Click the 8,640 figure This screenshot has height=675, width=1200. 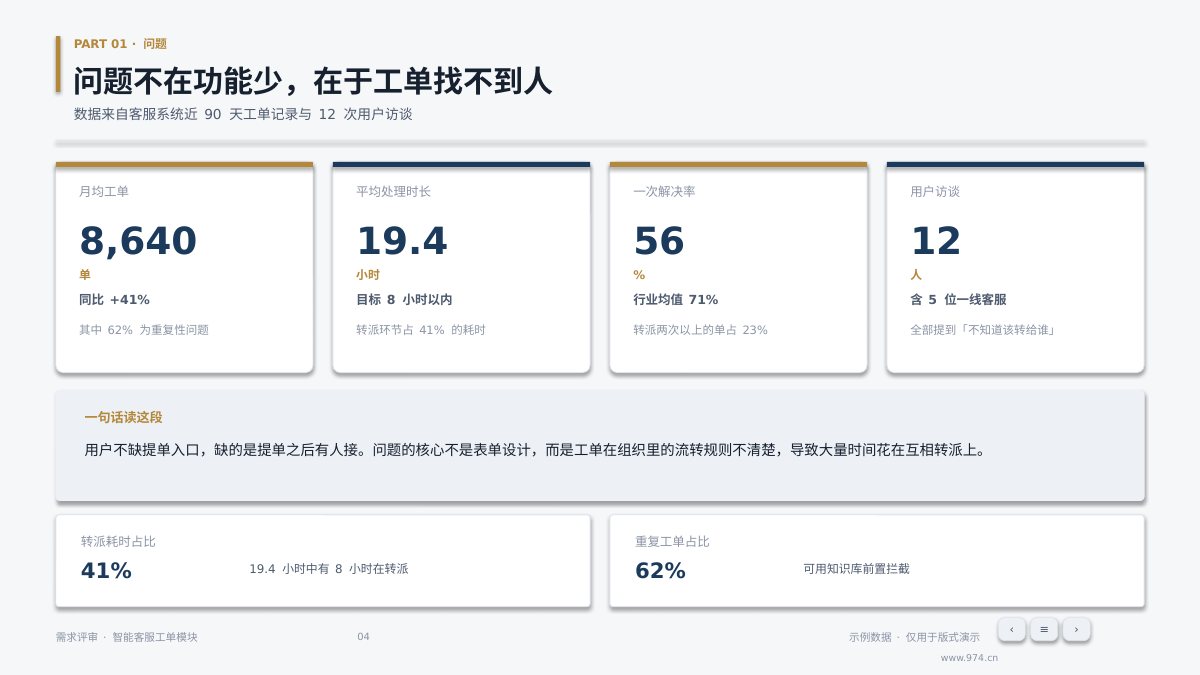pyautogui.click(x=138, y=242)
